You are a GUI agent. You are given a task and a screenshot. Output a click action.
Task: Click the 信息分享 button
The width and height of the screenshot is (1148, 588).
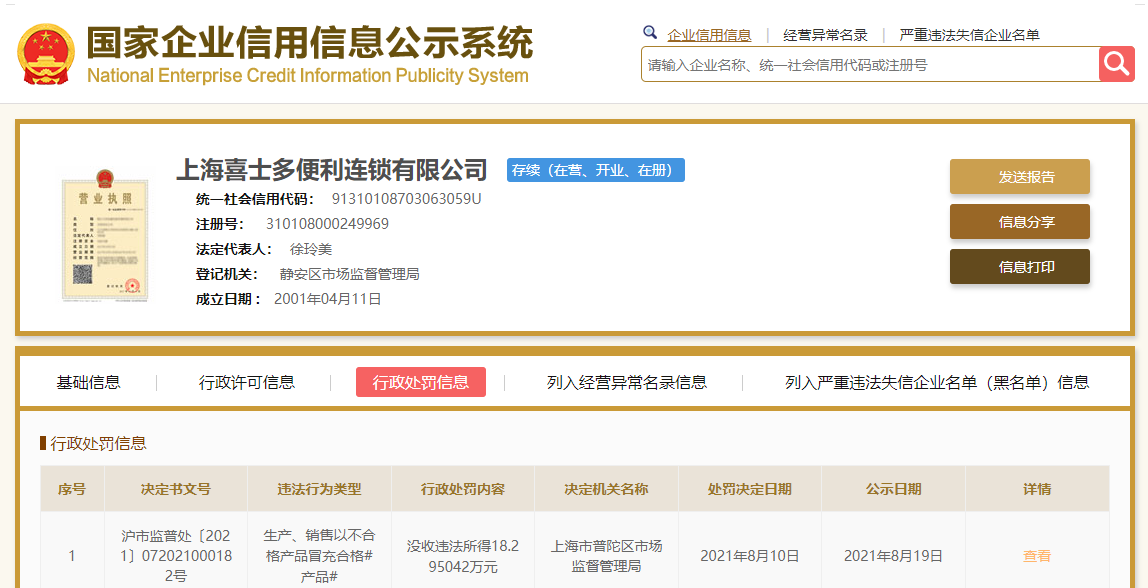(x=1020, y=222)
